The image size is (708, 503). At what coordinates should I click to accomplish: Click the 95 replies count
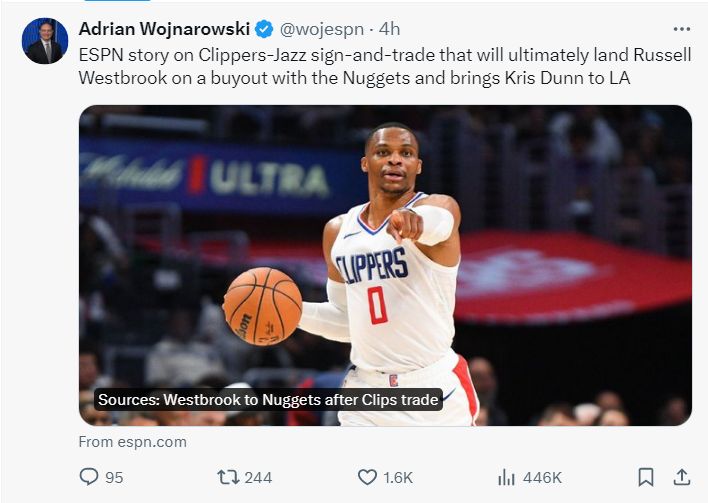[x=114, y=478]
